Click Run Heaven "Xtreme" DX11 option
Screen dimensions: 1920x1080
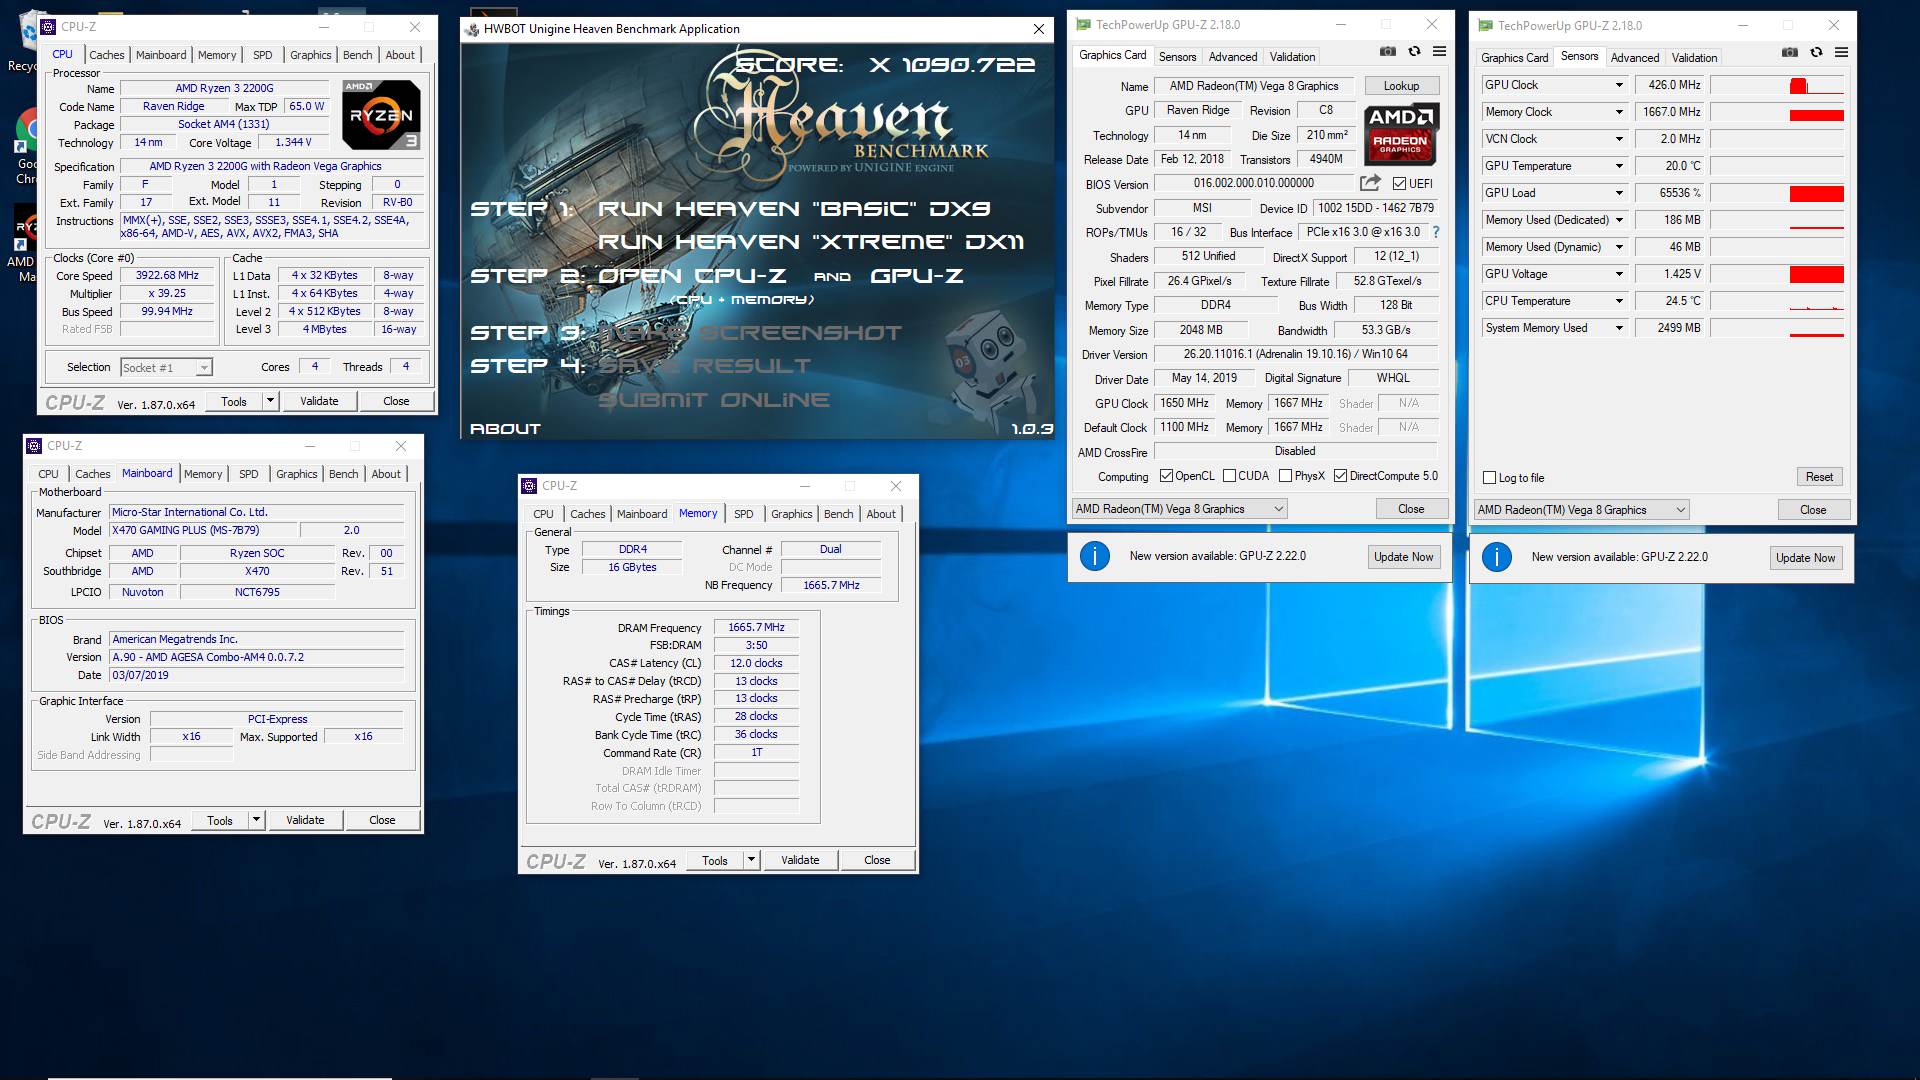[x=811, y=242]
